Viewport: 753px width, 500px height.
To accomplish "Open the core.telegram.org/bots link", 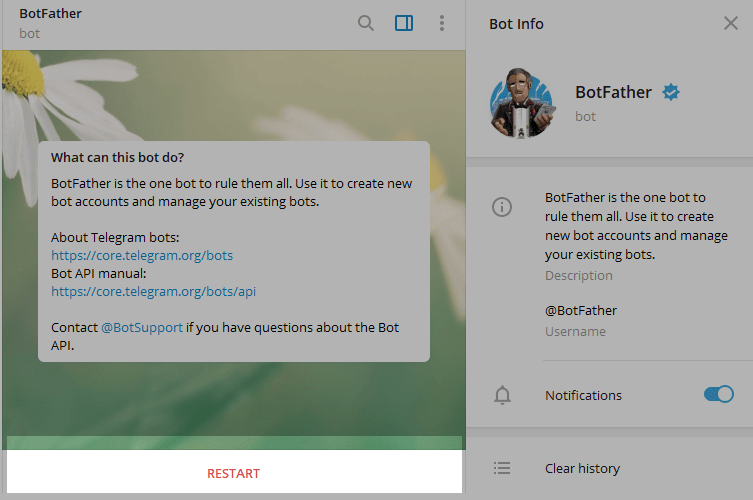I will [x=142, y=255].
